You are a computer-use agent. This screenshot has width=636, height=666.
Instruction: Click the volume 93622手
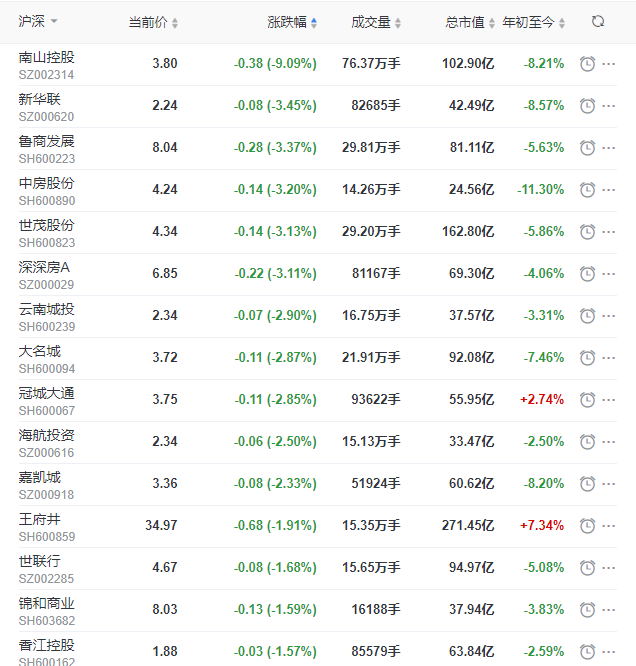coord(376,399)
